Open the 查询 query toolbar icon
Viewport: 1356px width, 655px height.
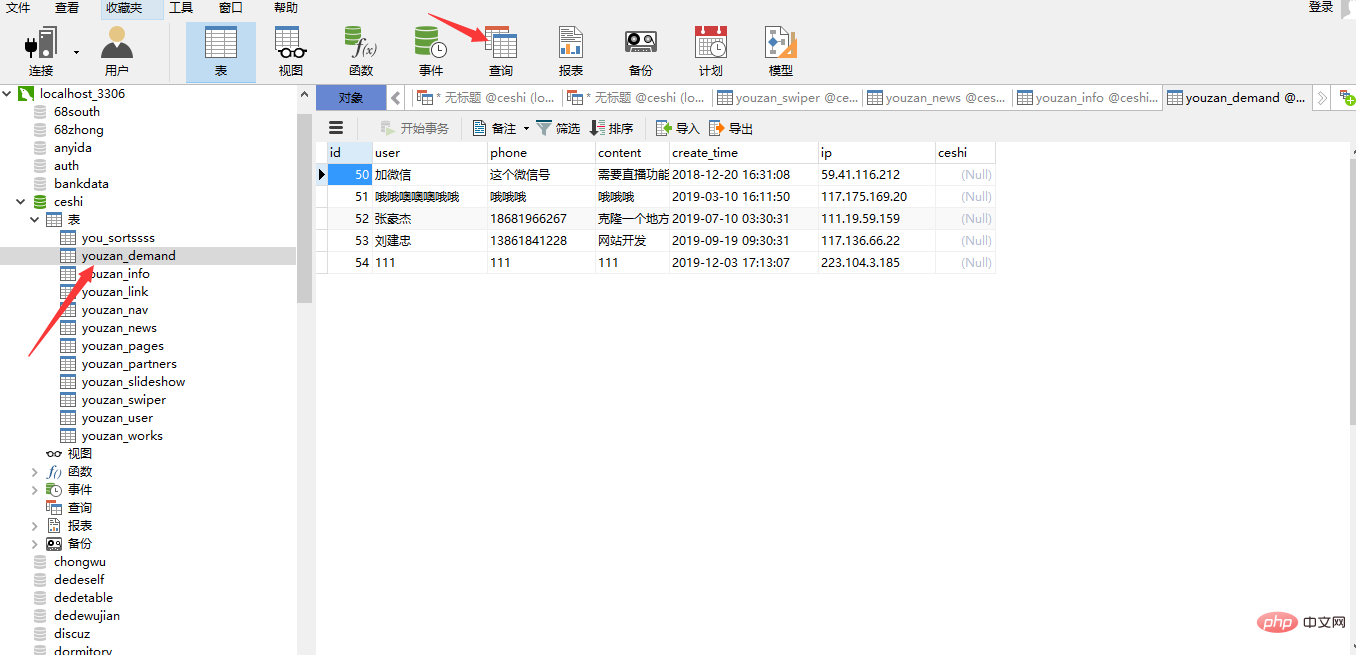(501, 52)
